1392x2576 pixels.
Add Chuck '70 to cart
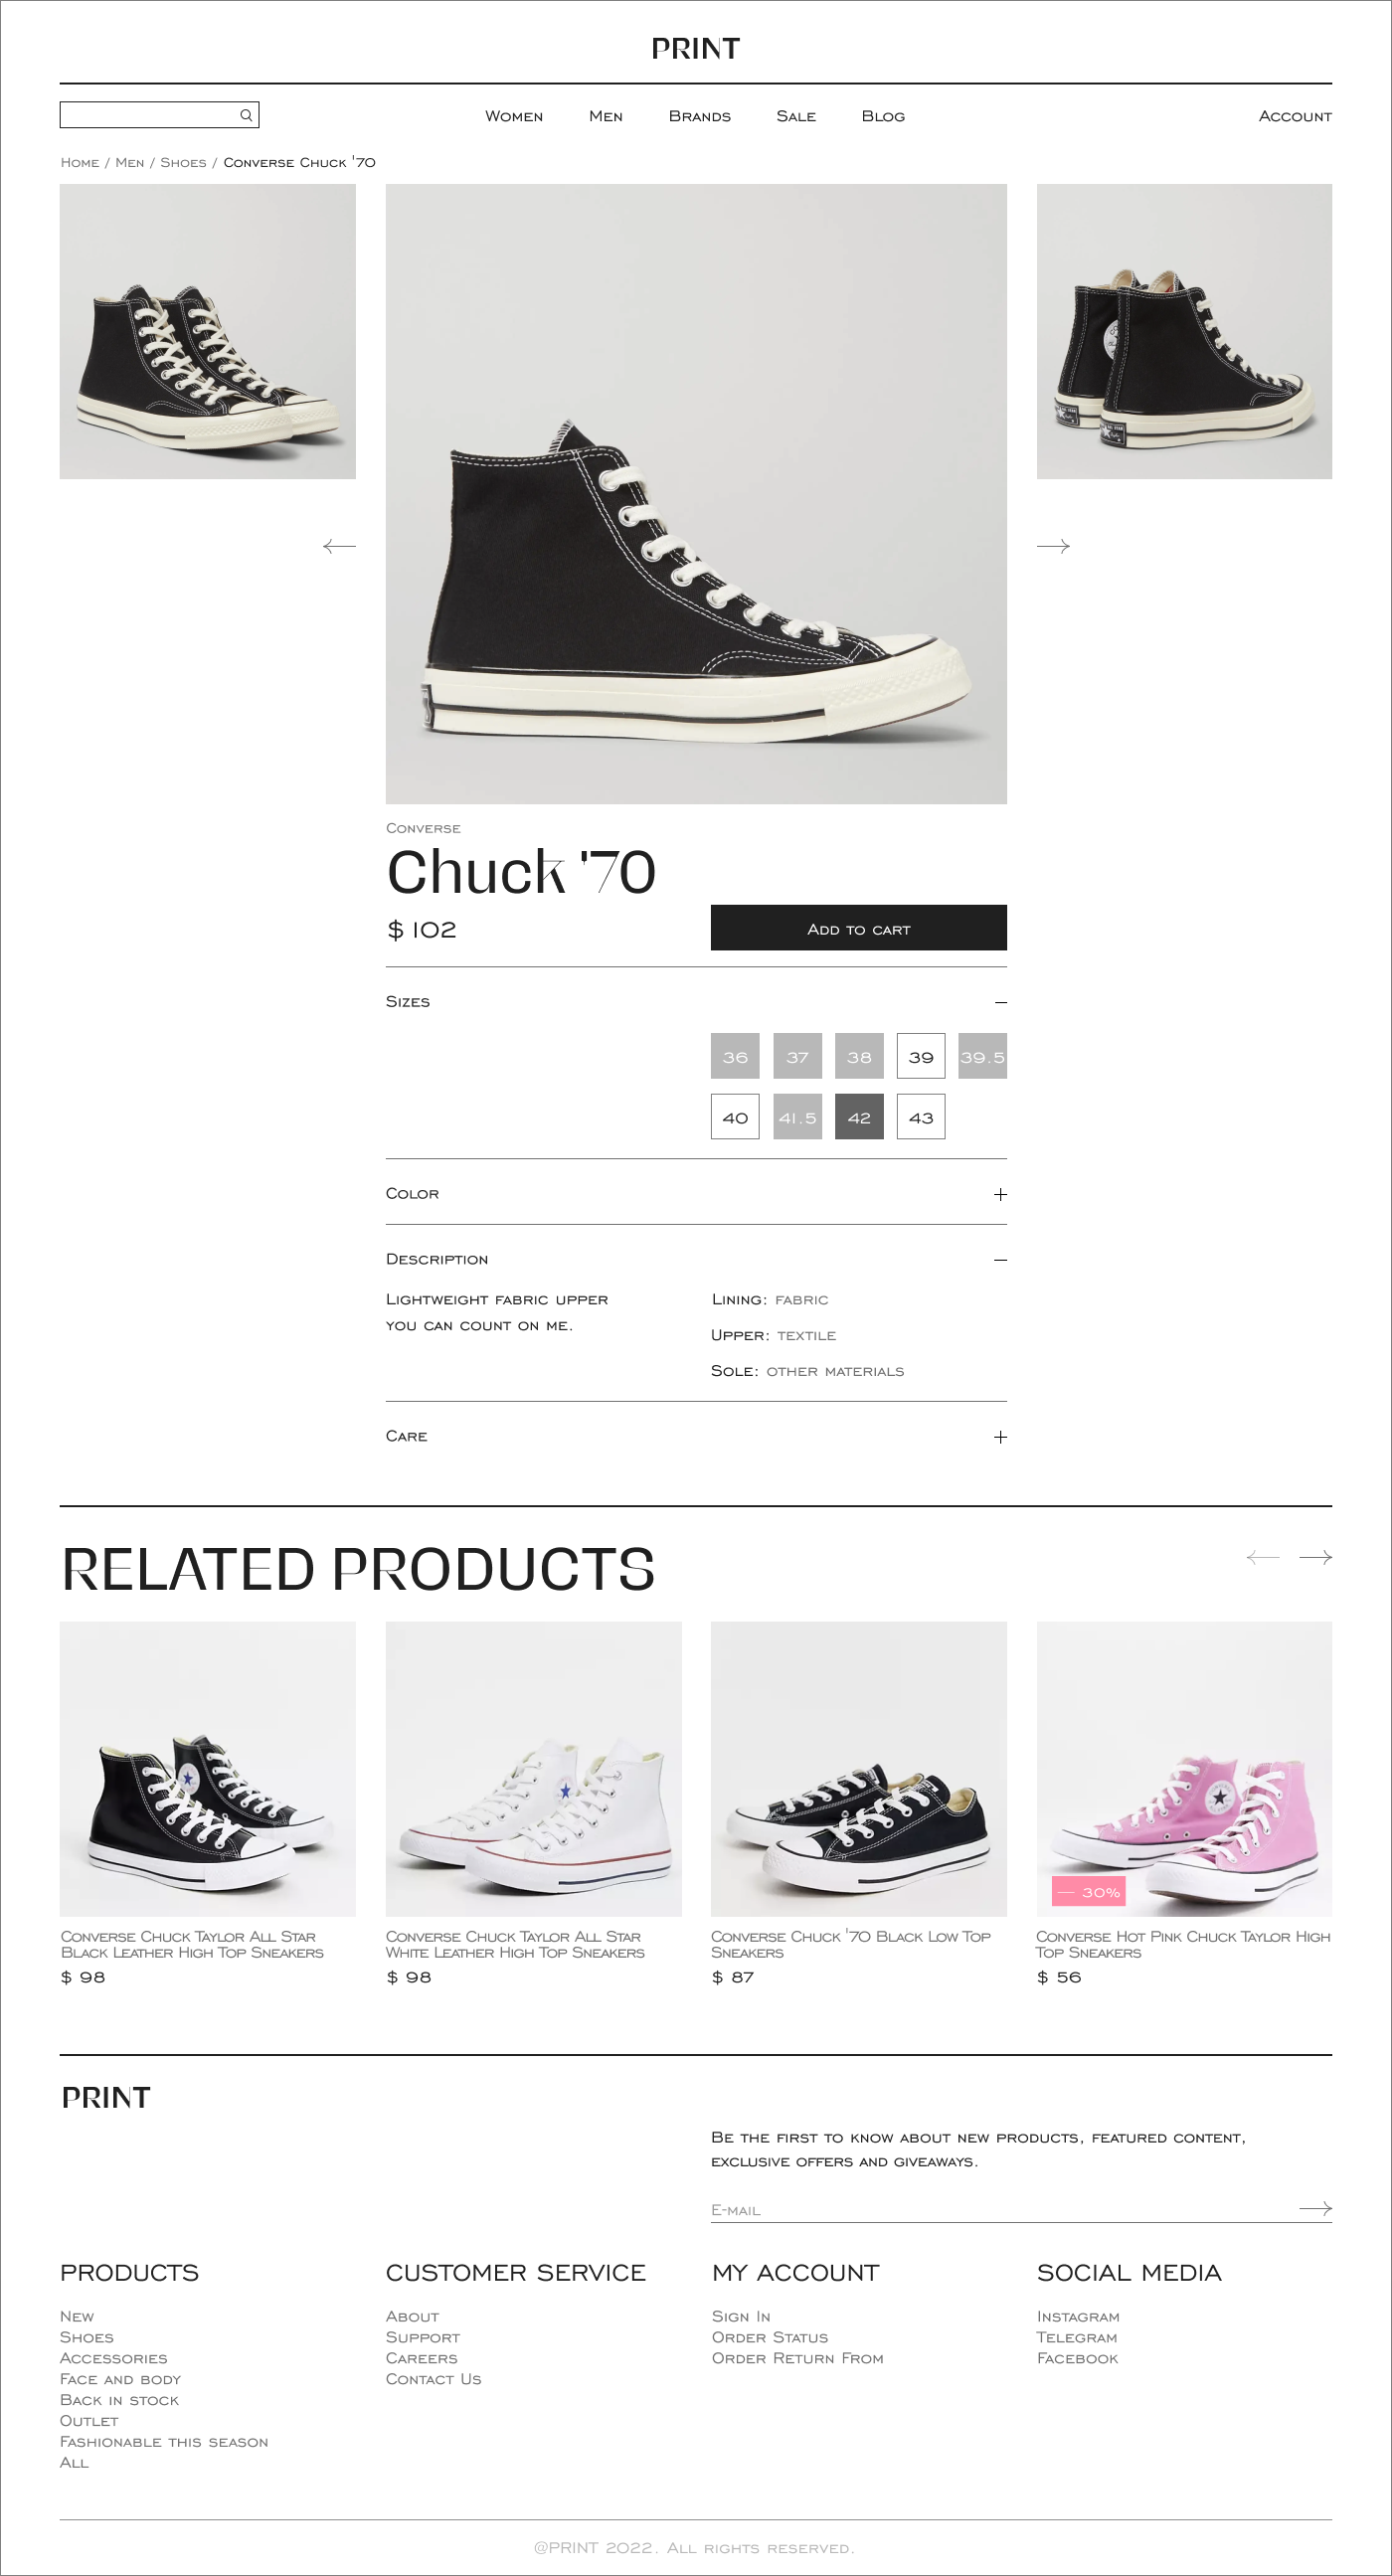pyautogui.click(x=858, y=928)
